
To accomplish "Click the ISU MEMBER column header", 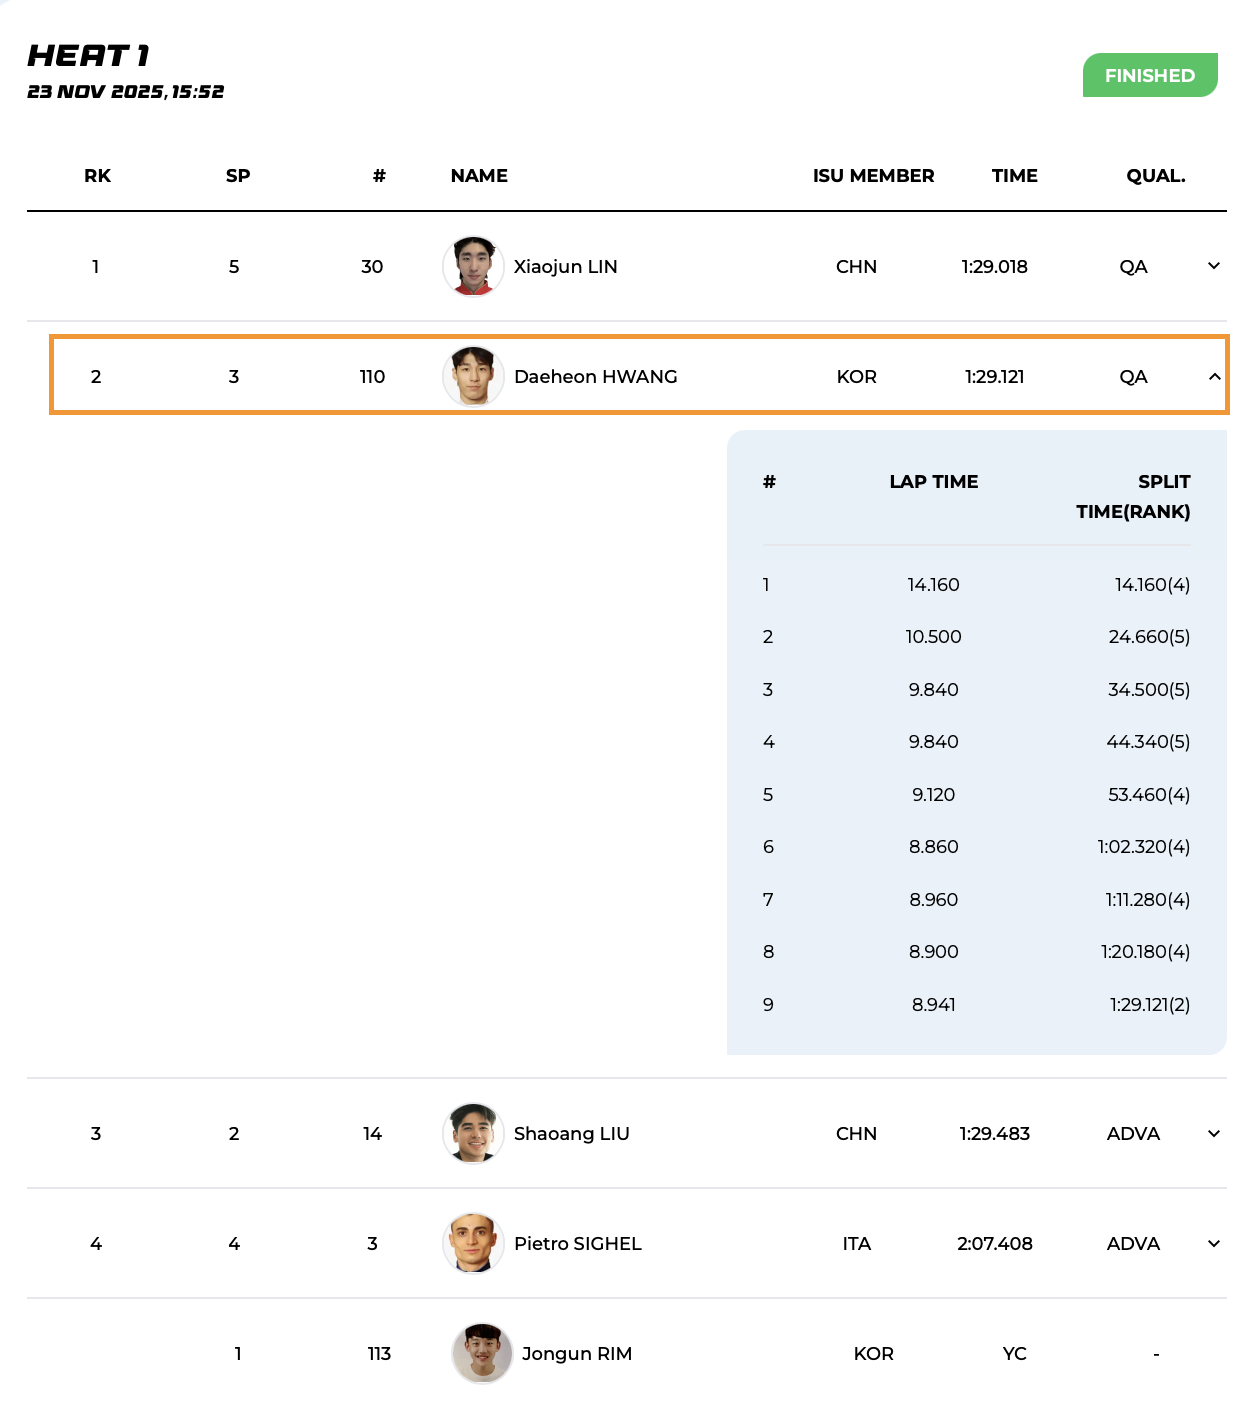I will [x=873, y=176].
